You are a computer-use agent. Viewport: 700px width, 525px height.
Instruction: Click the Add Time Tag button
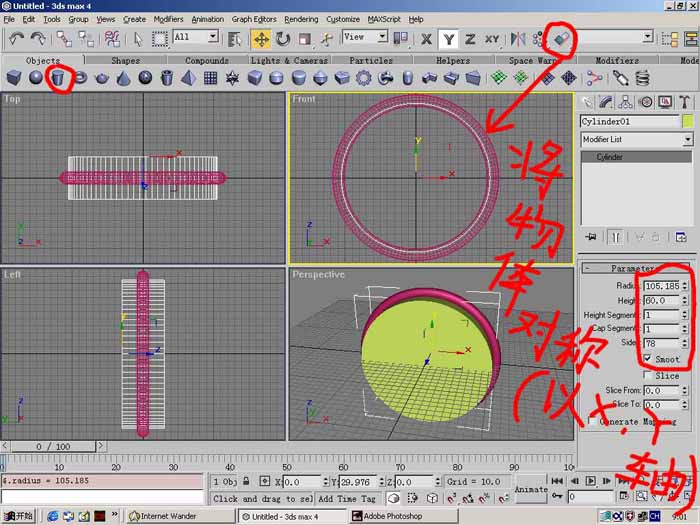[347, 499]
